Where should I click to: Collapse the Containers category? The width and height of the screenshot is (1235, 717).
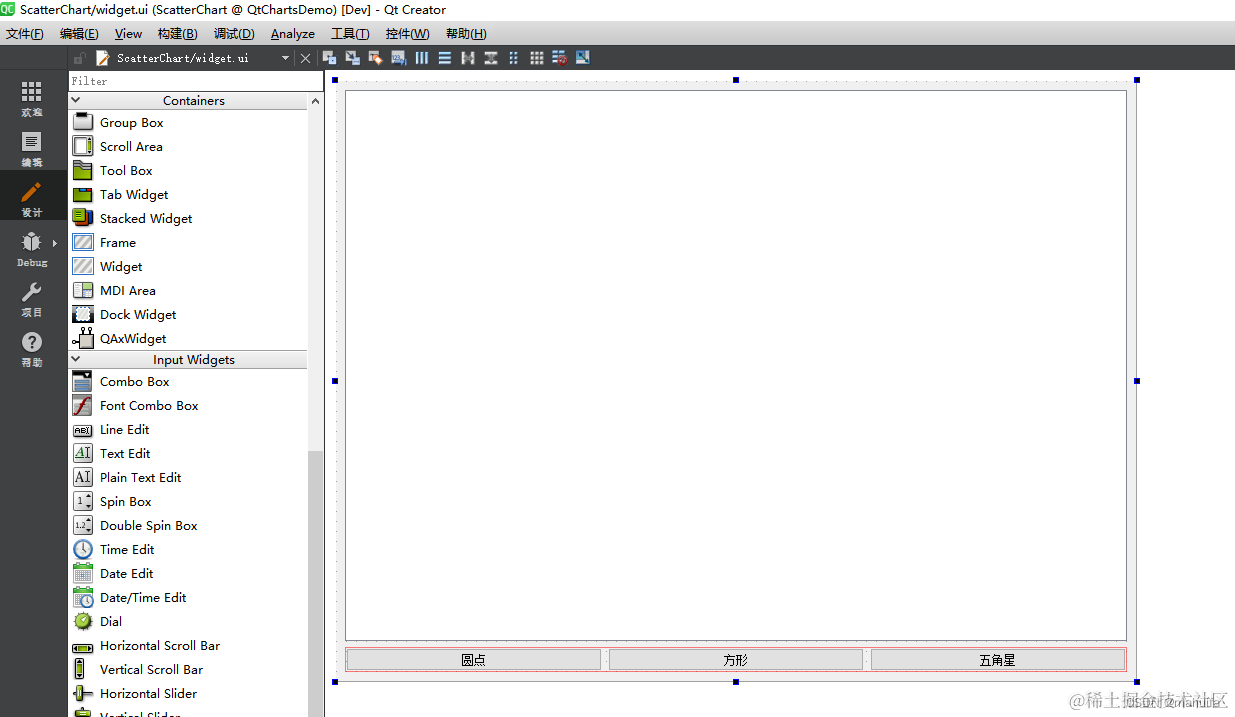[76, 101]
